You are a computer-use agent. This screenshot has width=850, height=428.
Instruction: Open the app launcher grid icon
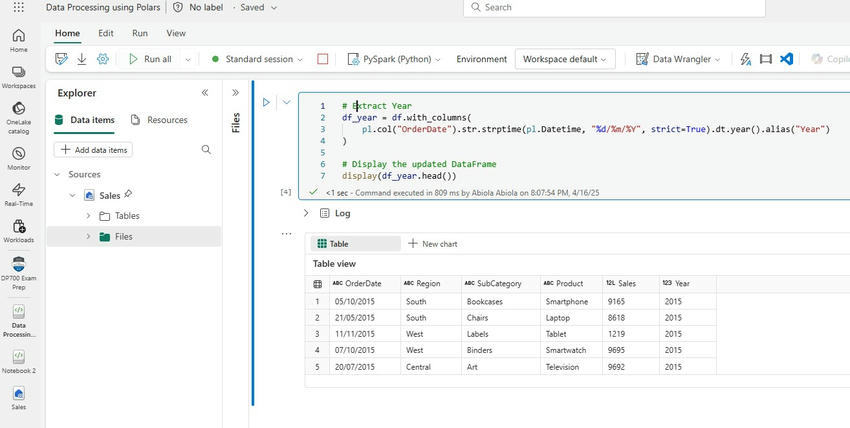pyautogui.click(x=18, y=8)
